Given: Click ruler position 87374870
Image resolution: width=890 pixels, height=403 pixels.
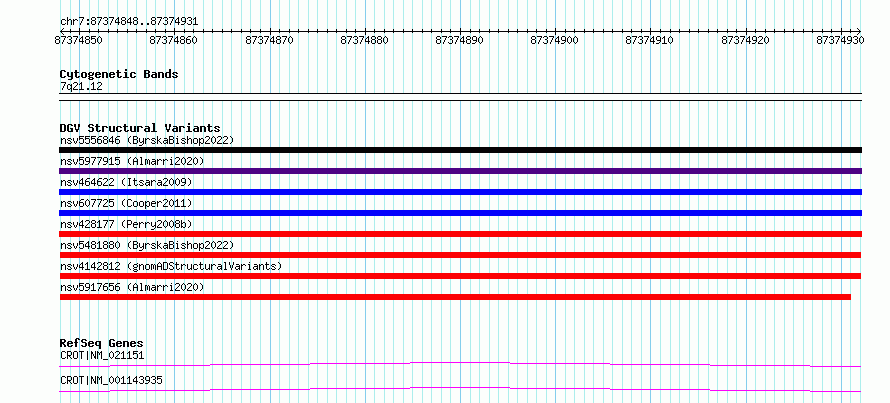Looking at the screenshot, I should (x=269, y=40).
